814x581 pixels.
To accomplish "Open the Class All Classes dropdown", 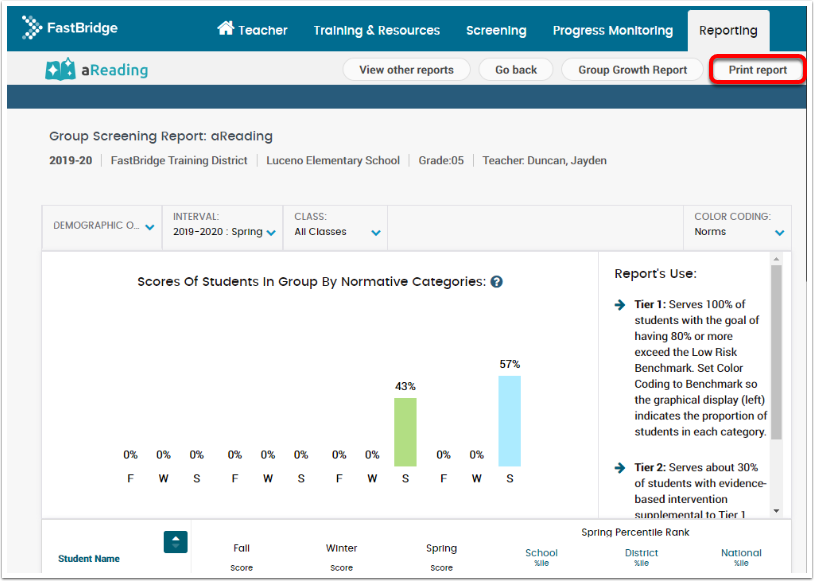I will coord(335,226).
